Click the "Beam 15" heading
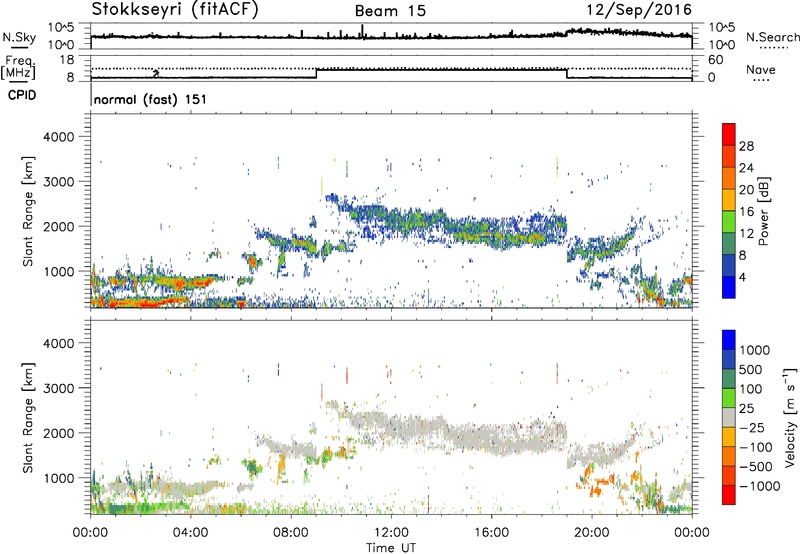The height and width of the screenshot is (554, 800). (390, 11)
